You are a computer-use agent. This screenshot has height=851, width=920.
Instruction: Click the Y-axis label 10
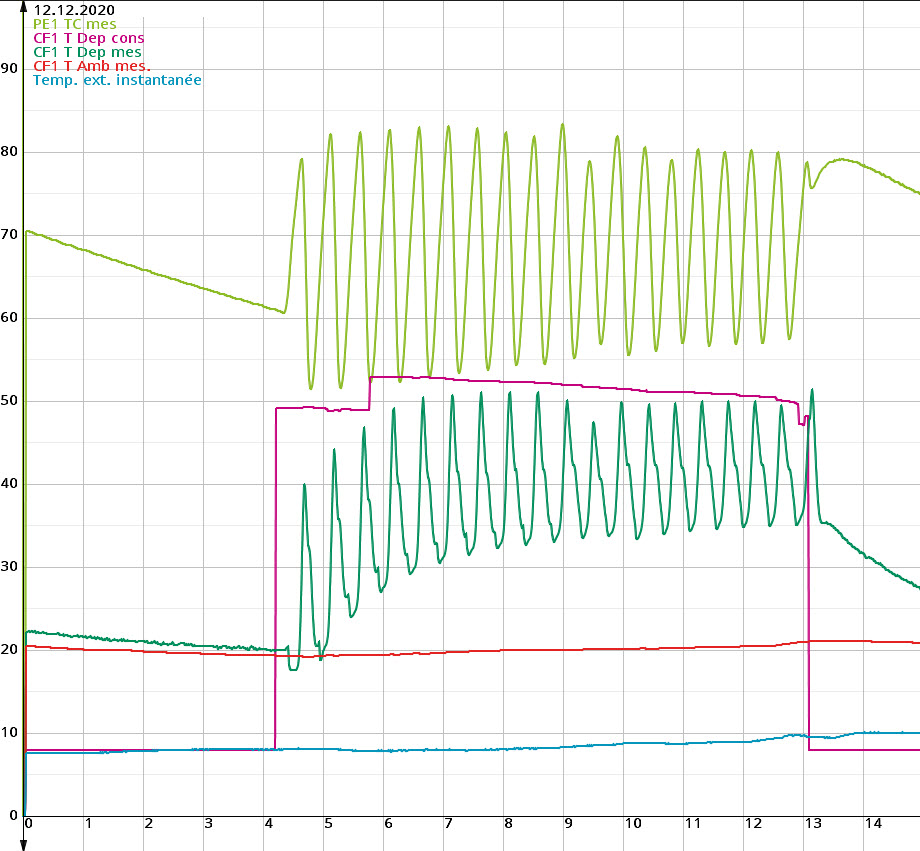[9, 733]
